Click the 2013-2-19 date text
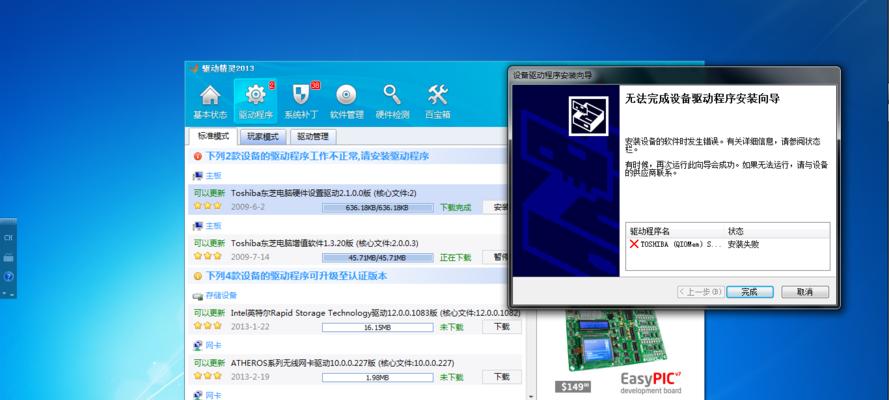 pyautogui.click(x=248, y=377)
